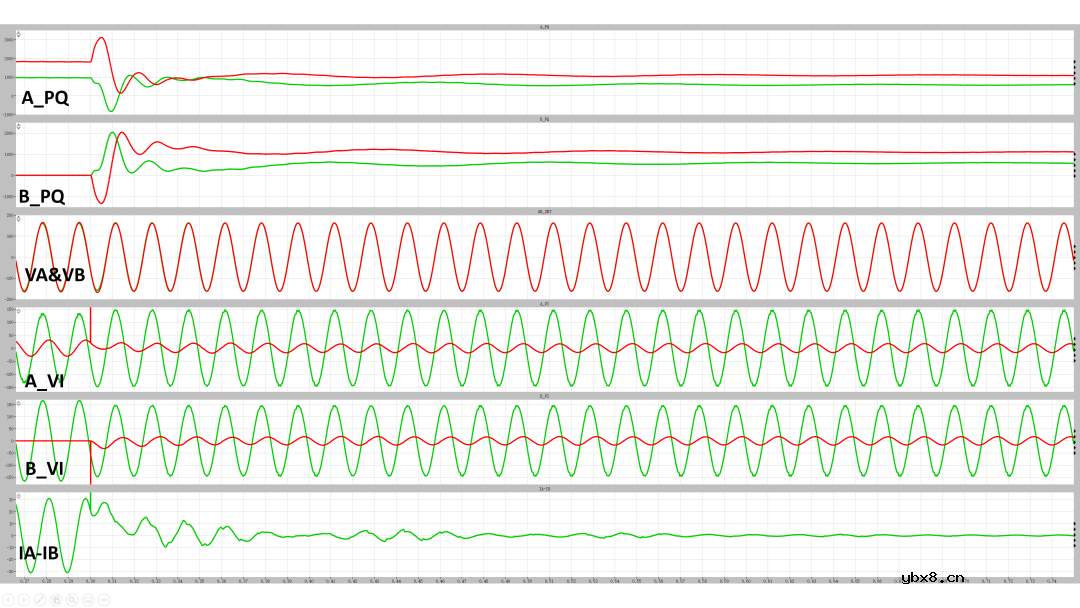Open the see-all-slides icon
Screen dimensions: 1080x608
(56, 599)
